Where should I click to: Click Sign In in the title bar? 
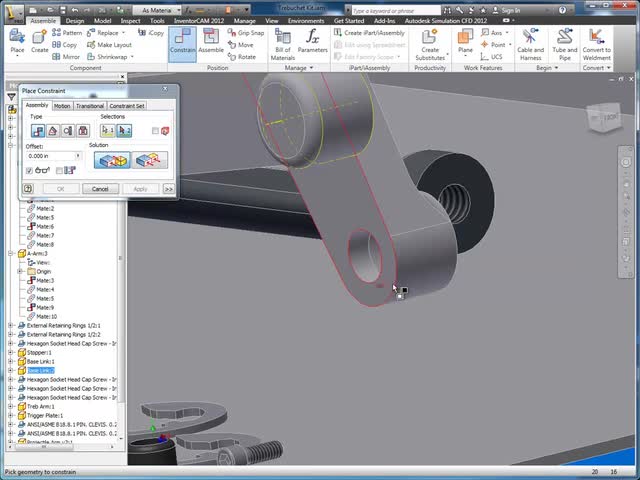(506, 10)
